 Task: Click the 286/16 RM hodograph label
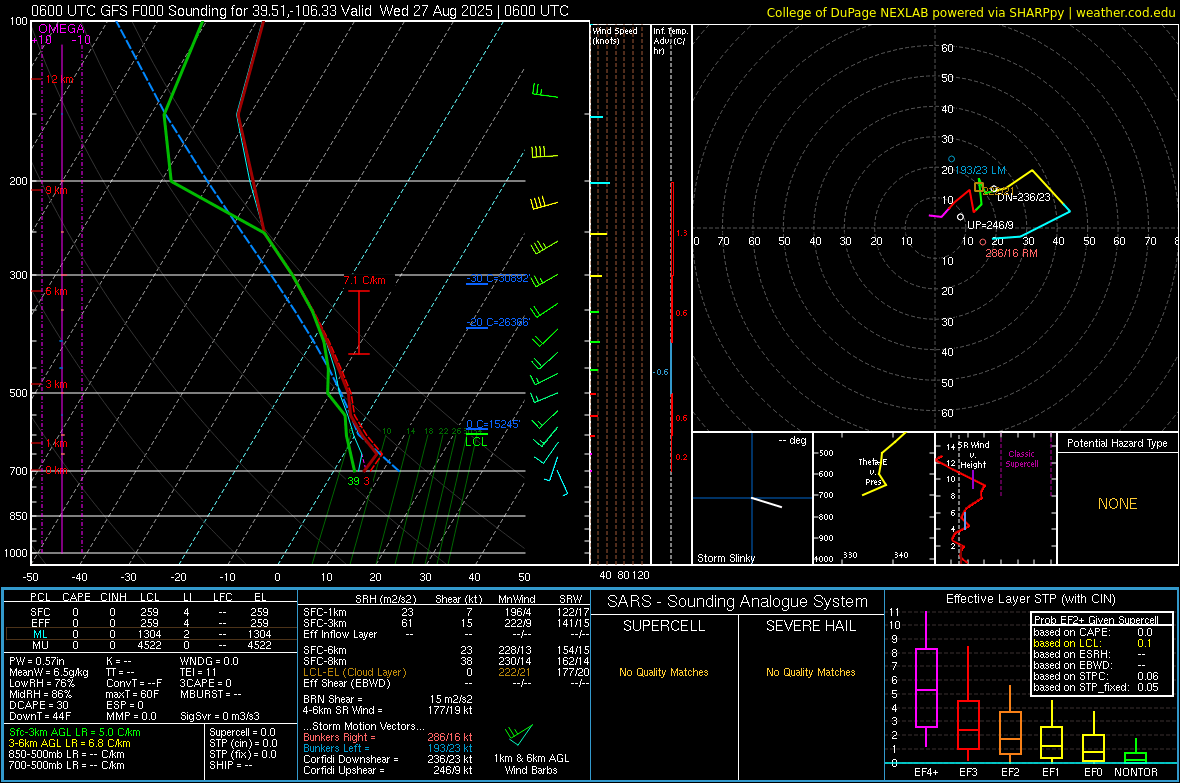1011,254
